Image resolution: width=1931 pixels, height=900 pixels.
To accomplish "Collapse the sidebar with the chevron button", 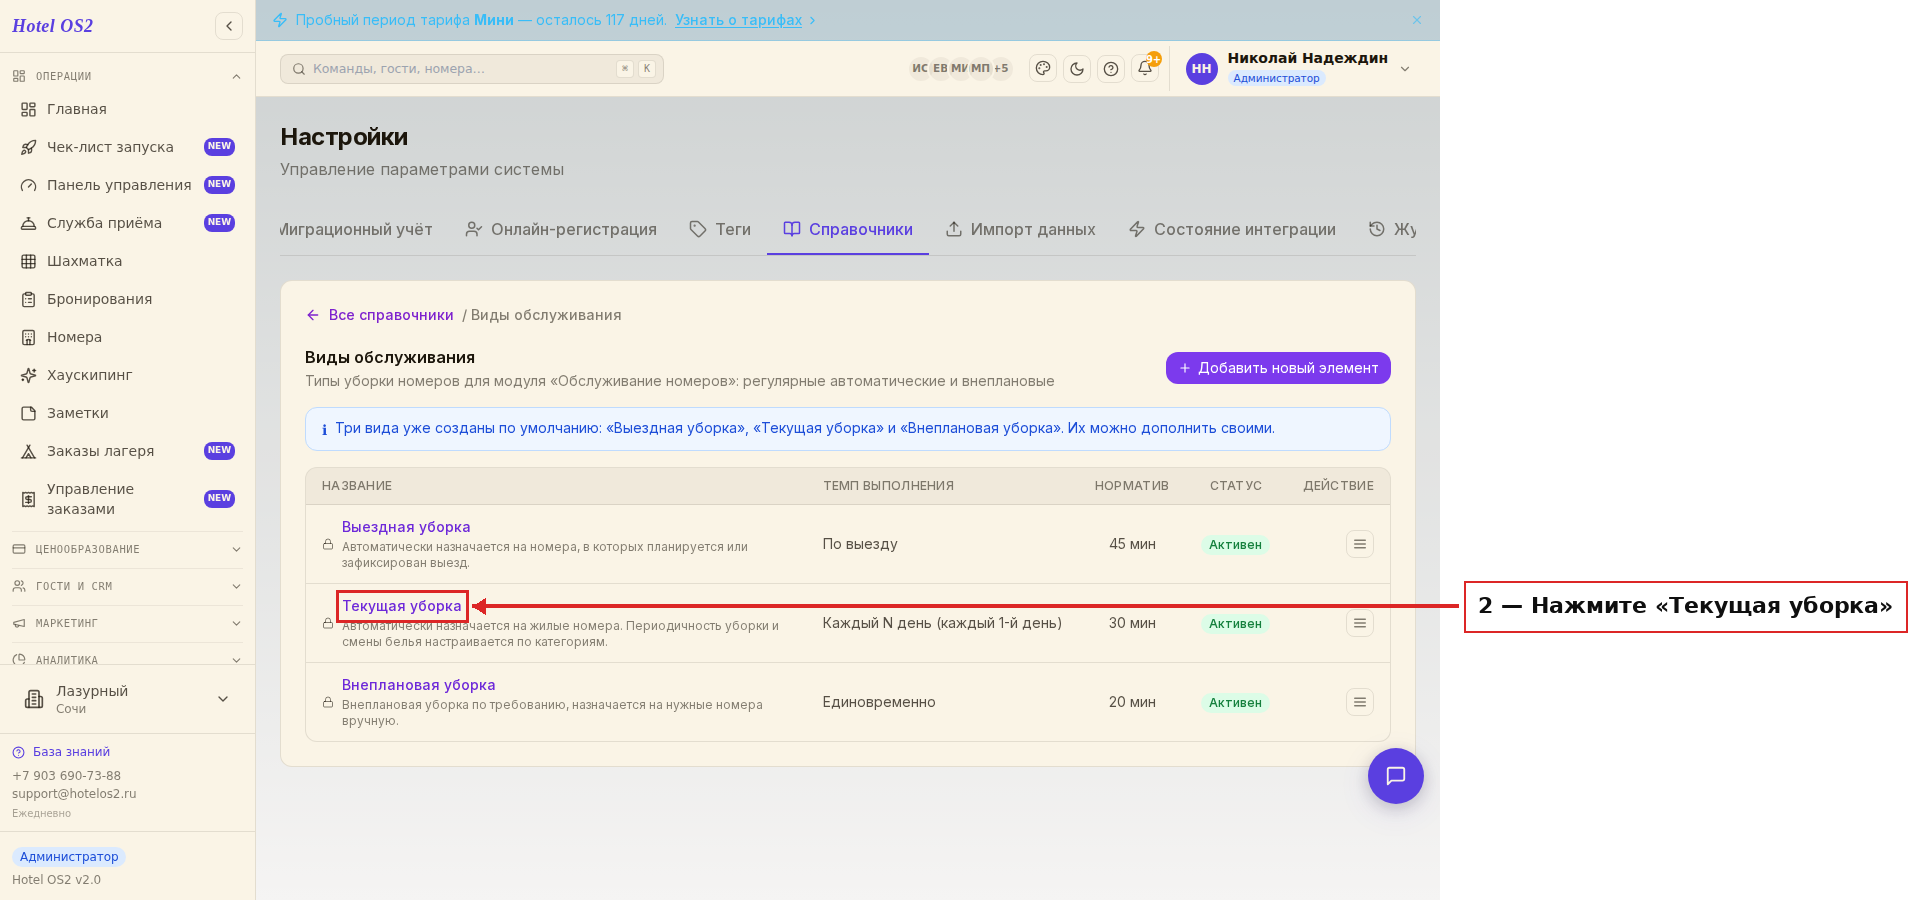I will 229,26.
